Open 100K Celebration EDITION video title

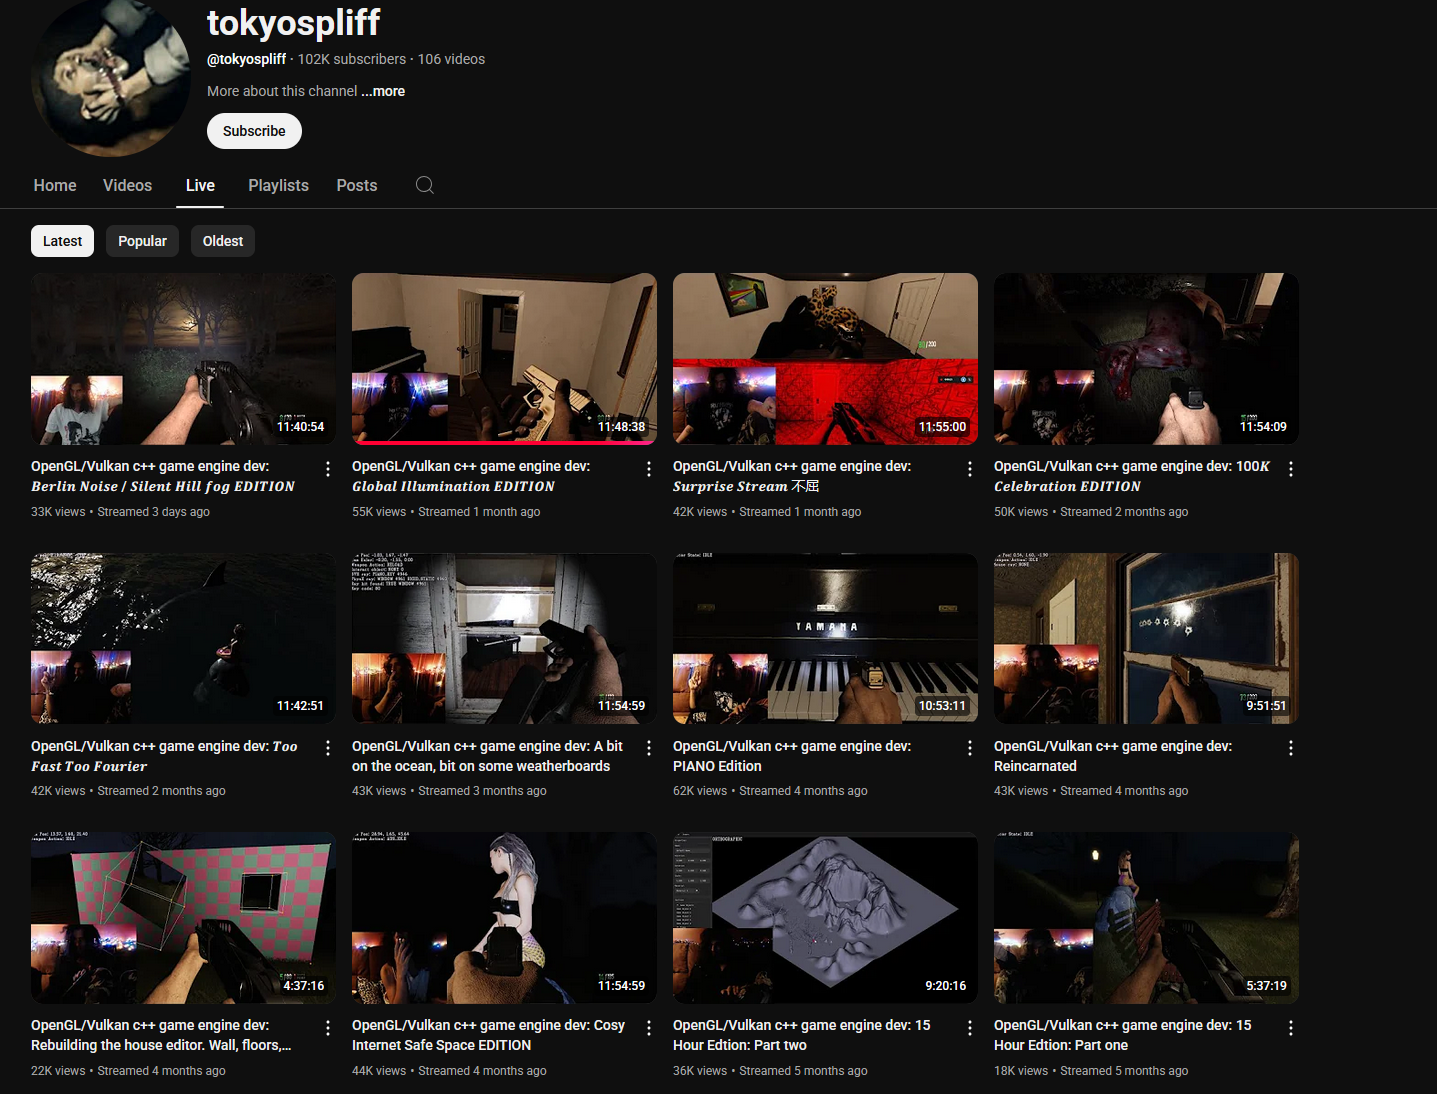pos(1132,476)
